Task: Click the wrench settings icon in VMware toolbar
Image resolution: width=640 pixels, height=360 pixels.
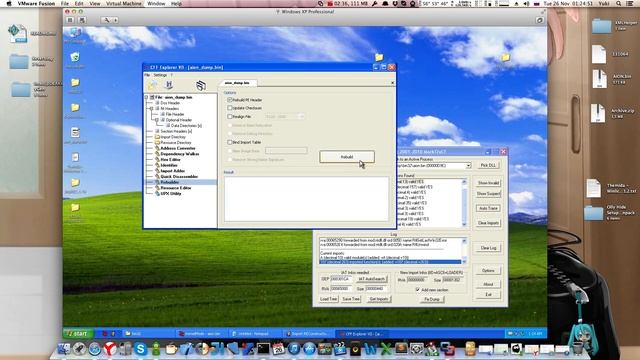Action: click(x=107, y=20)
